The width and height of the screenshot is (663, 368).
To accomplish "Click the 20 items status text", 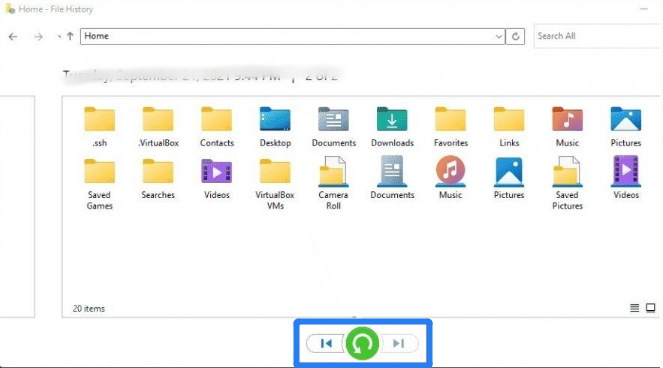I will [89, 309].
